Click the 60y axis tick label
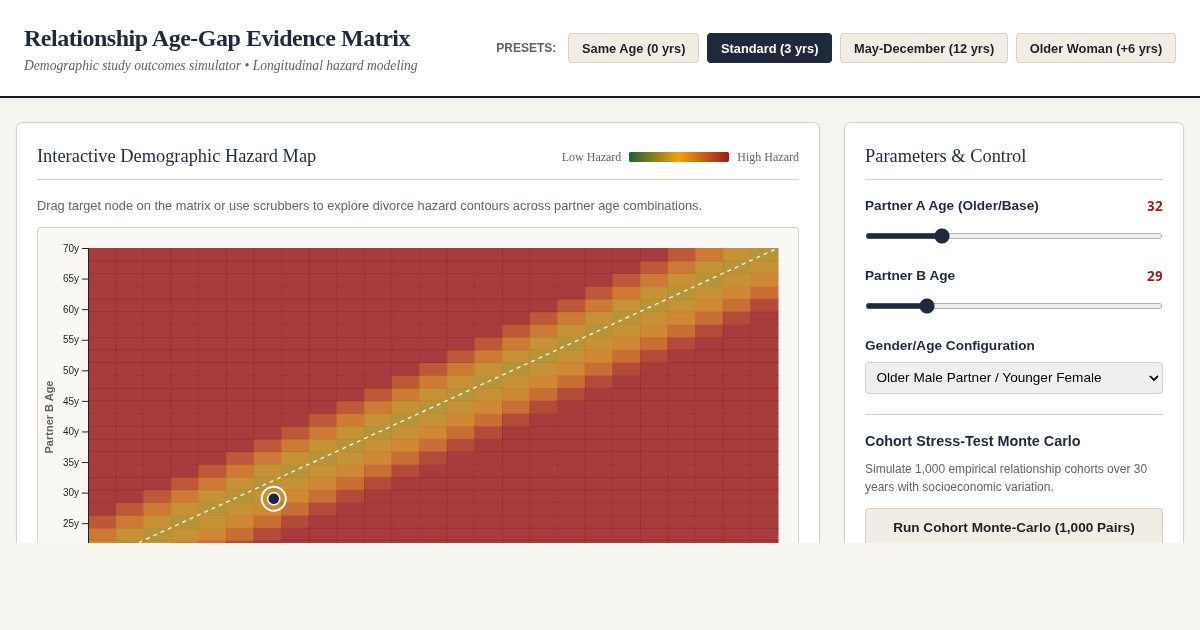This screenshot has width=1200, height=630. 71,310
